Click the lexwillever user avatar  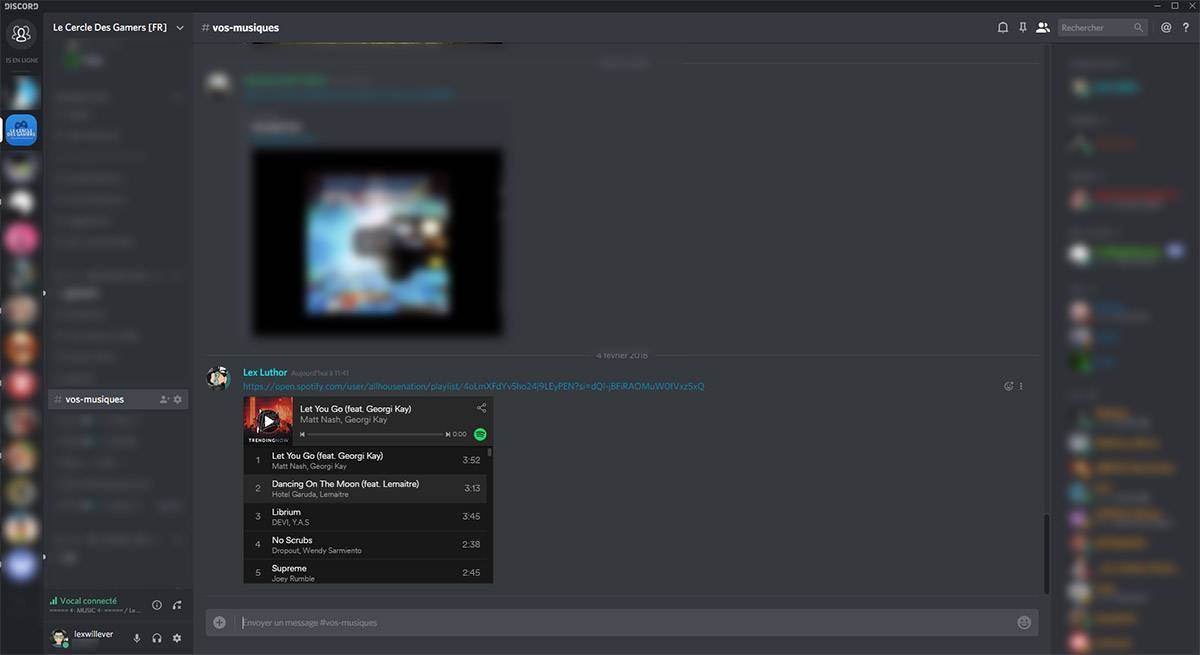pyautogui.click(x=60, y=638)
